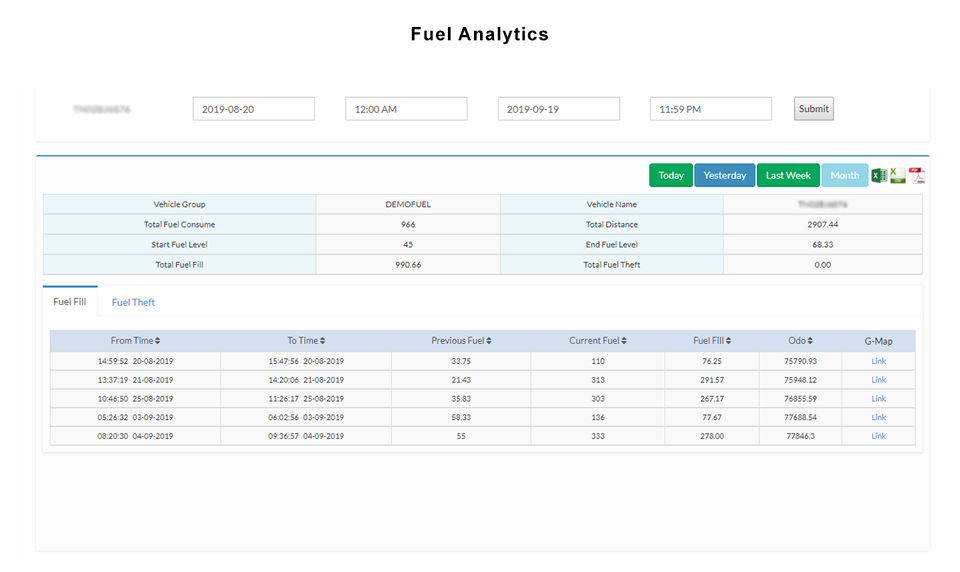Show Yesterday's fuel report
The image size is (960, 572).
tap(725, 175)
